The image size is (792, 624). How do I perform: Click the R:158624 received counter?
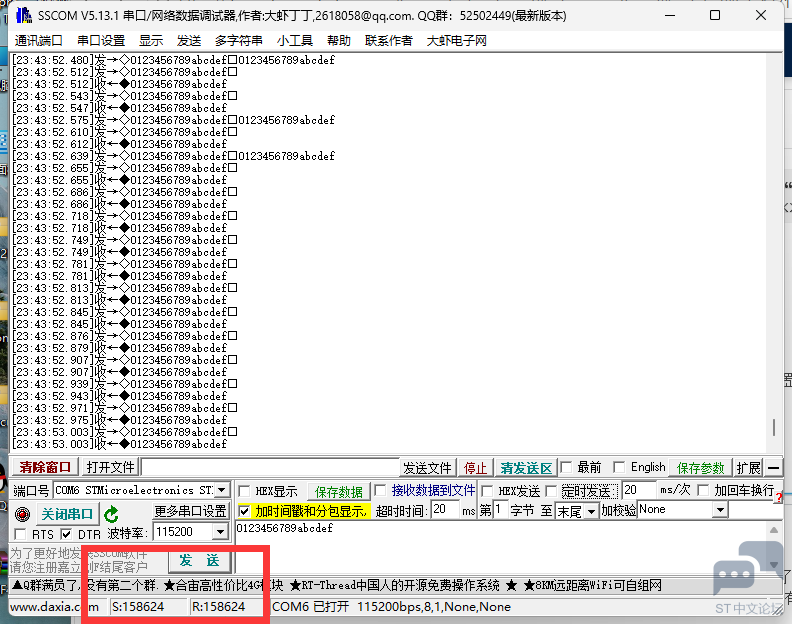(x=229, y=607)
